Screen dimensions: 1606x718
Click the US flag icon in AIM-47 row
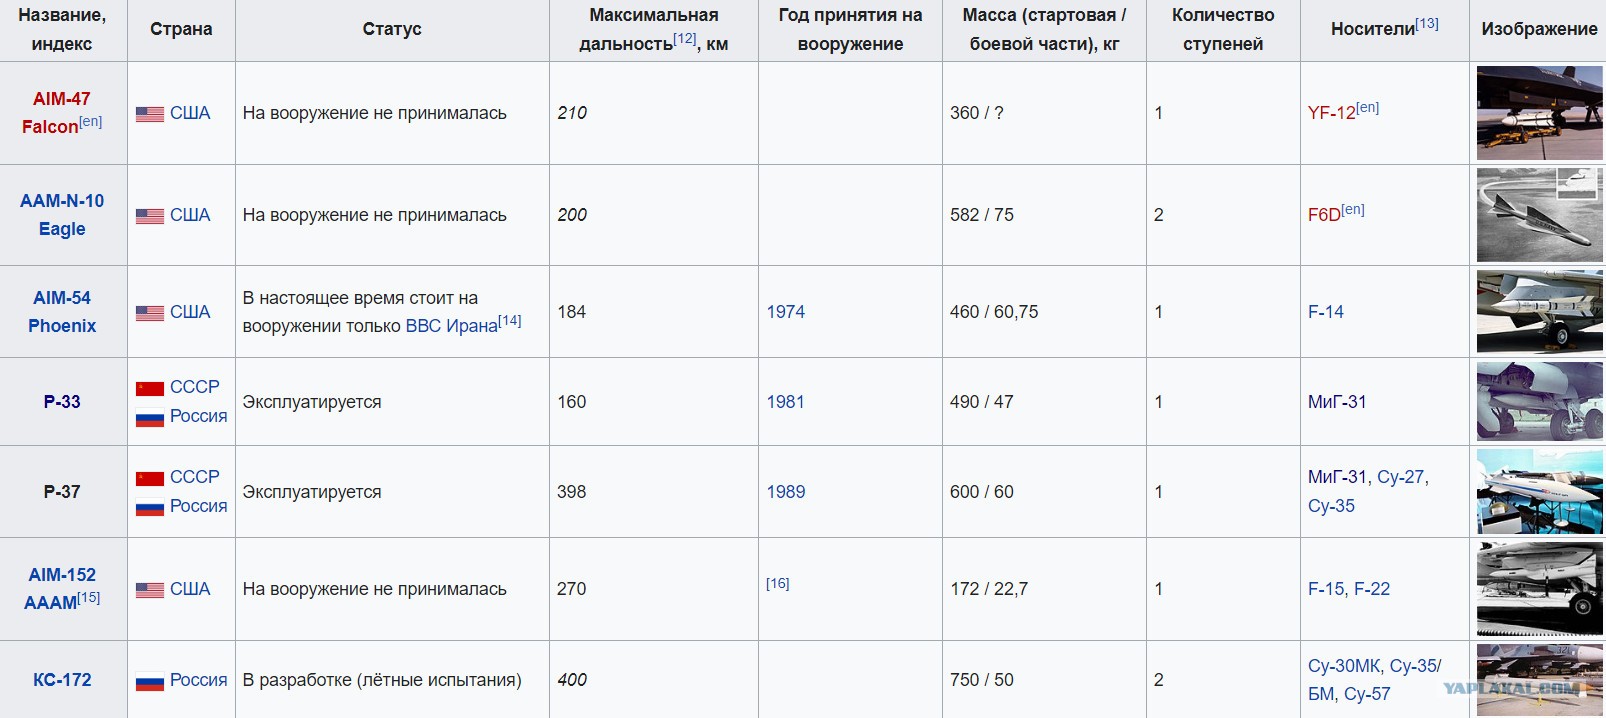150,114
